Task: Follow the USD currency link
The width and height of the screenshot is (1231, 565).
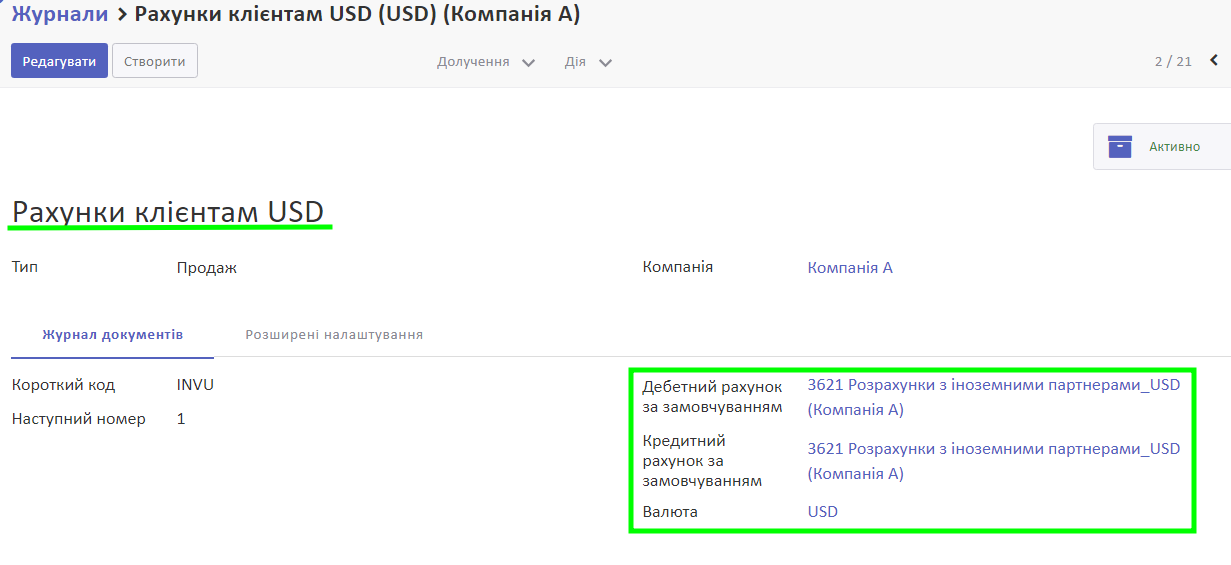Action: (x=822, y=512)
